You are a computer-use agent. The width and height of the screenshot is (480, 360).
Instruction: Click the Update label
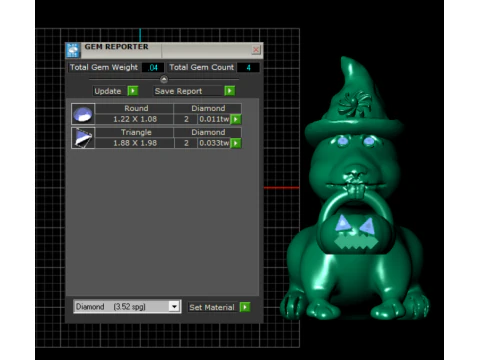pyautogui.click(x=108, y=91)
